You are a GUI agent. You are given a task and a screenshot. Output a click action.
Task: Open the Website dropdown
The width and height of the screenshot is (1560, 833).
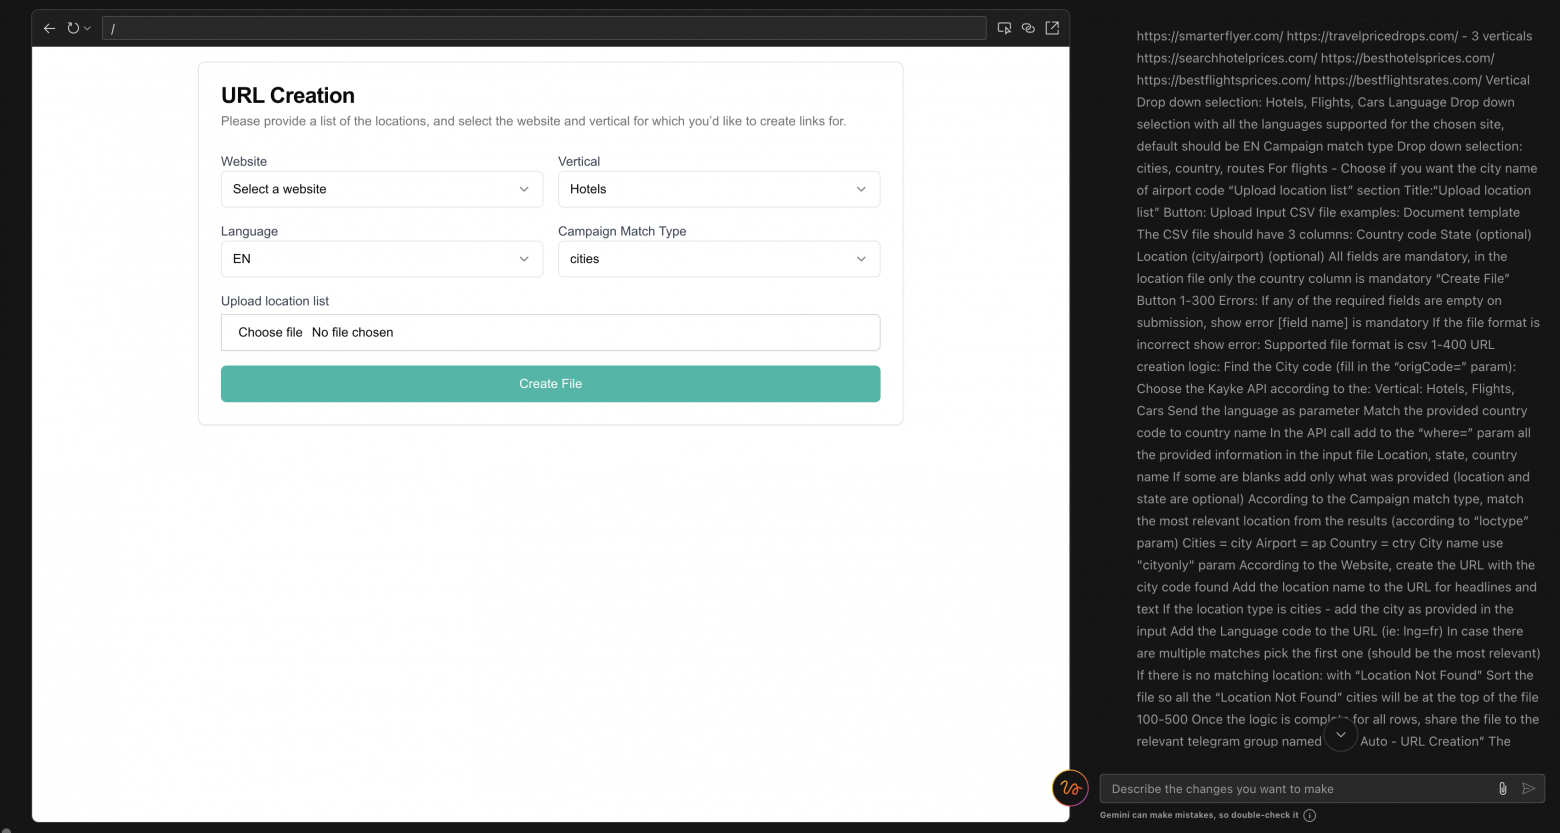pos(381,189)
